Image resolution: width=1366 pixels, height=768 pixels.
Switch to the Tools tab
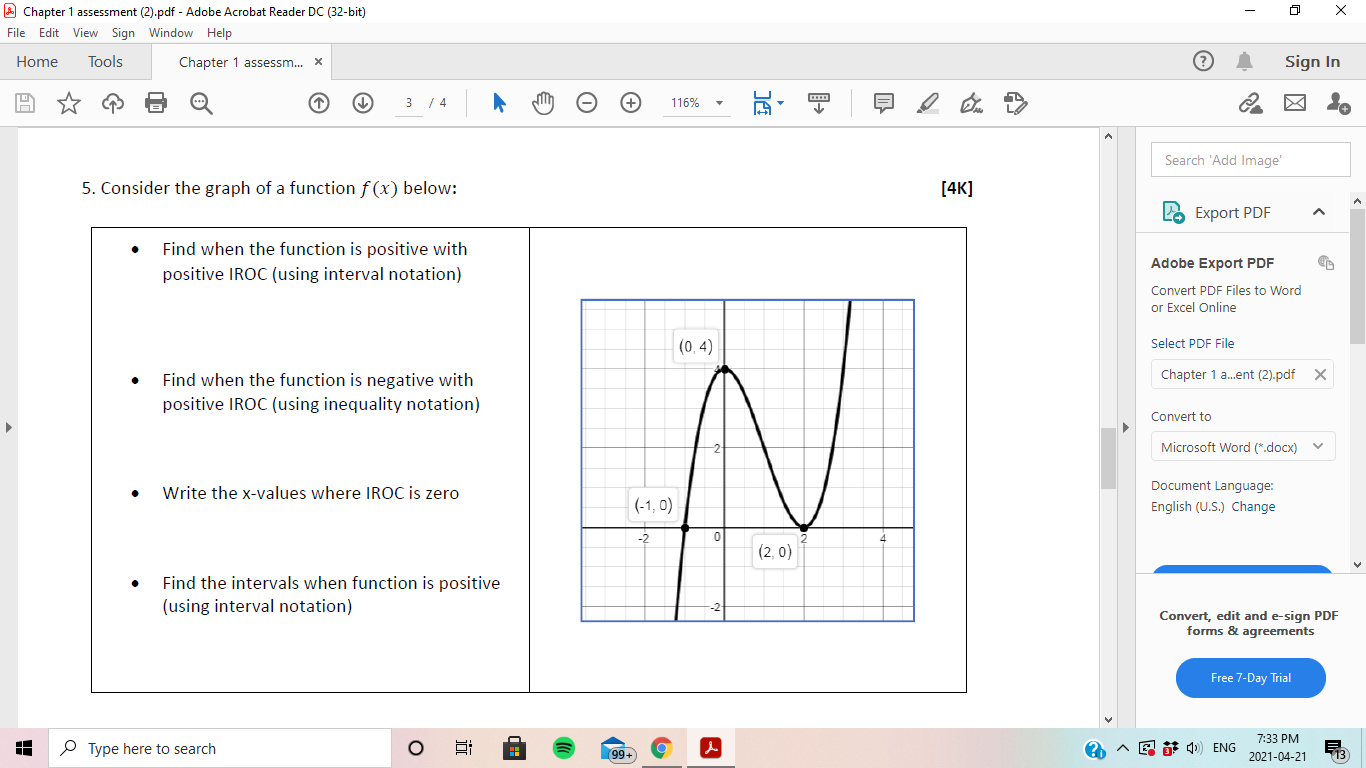coord(105,61)
